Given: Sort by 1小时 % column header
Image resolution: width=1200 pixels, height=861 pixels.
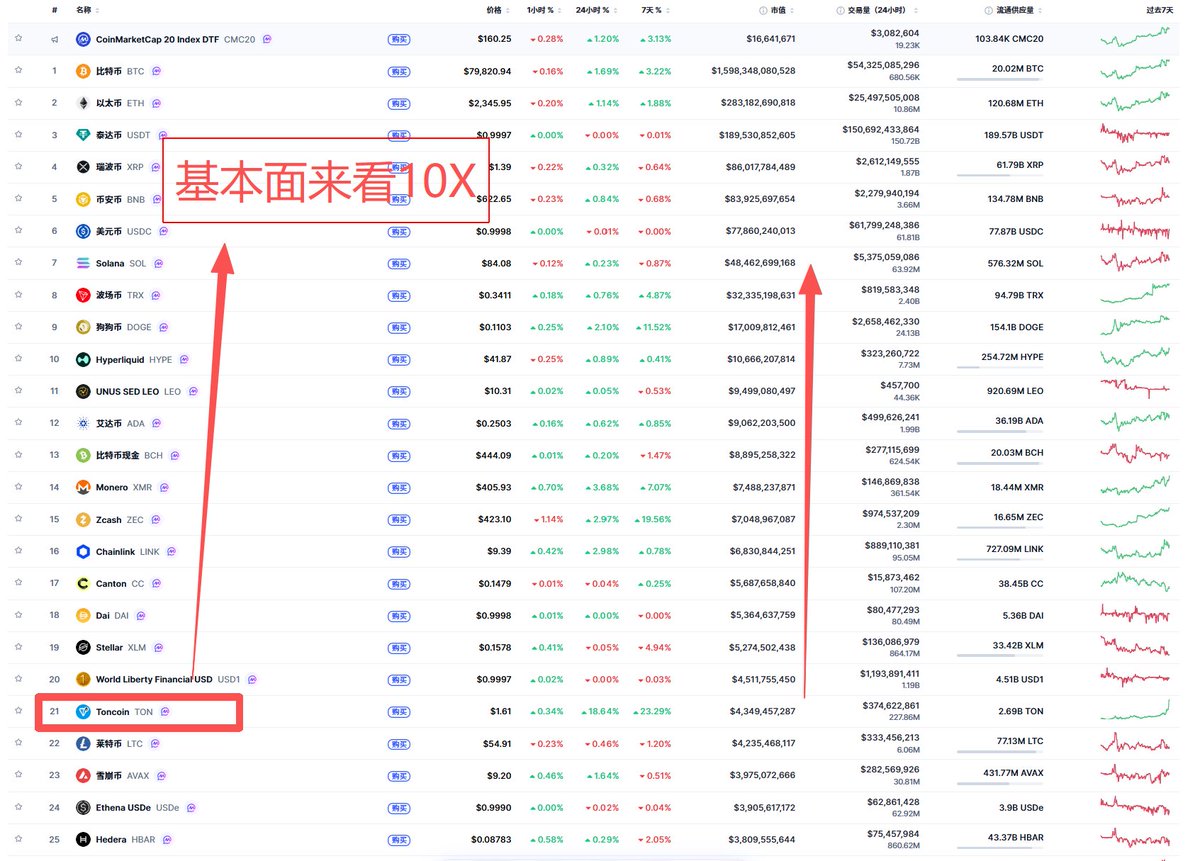Looking at the screenshot, I should click(x=544, y=10).
